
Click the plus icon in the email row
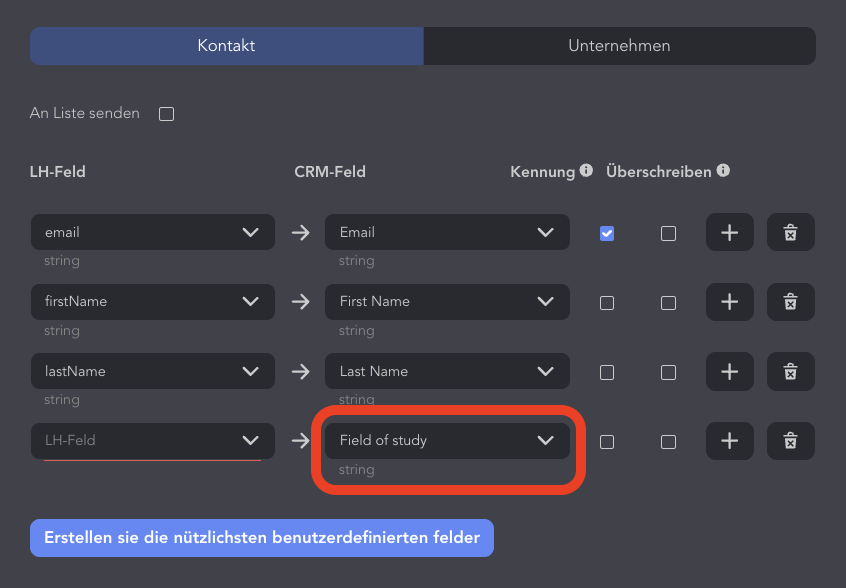pyautogui.click(x=729, y=233)
